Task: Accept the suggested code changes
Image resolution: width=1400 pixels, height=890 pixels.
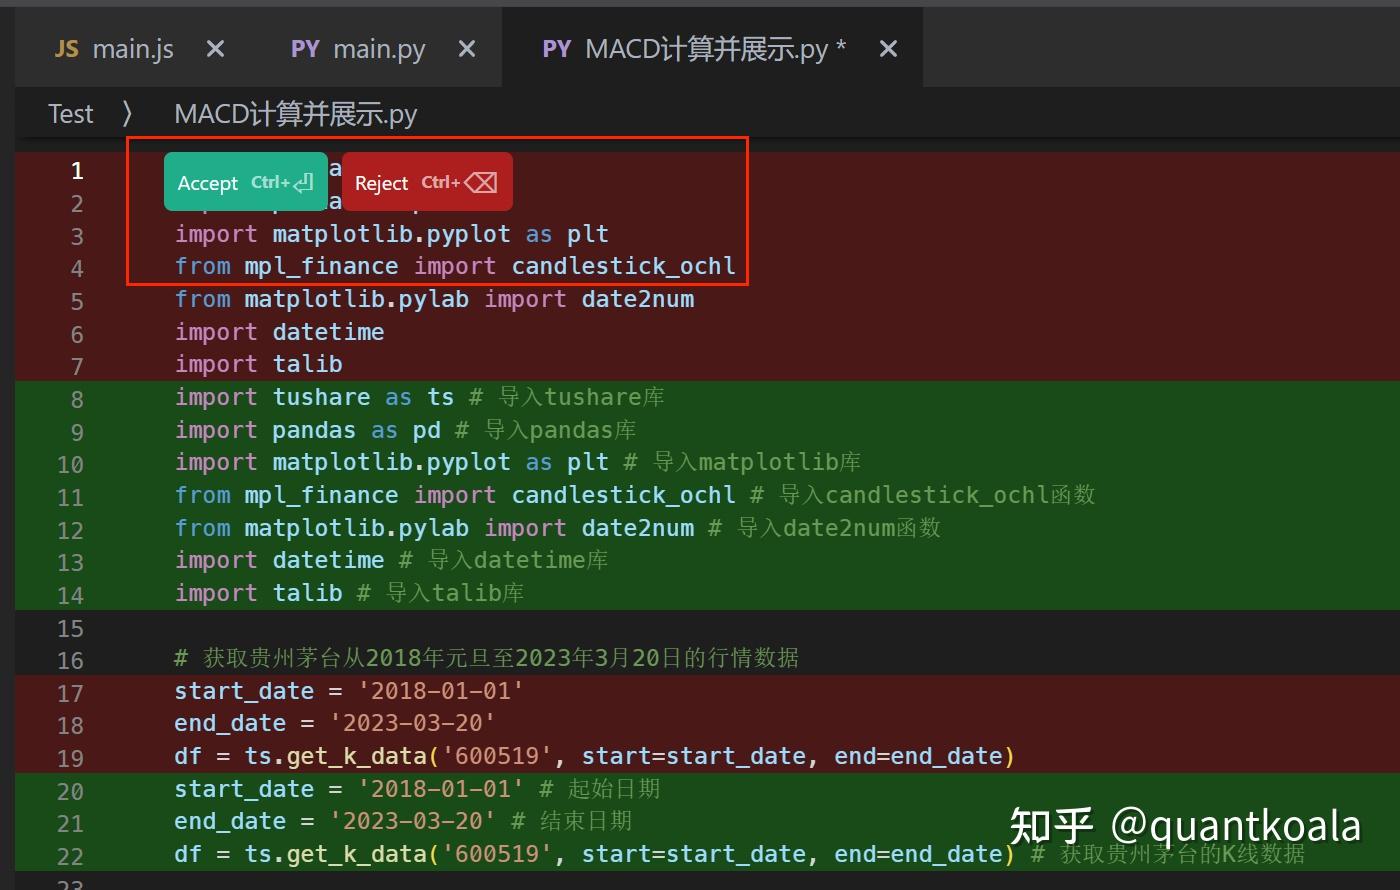Action: pyautogui.click(x=245, y=182)
